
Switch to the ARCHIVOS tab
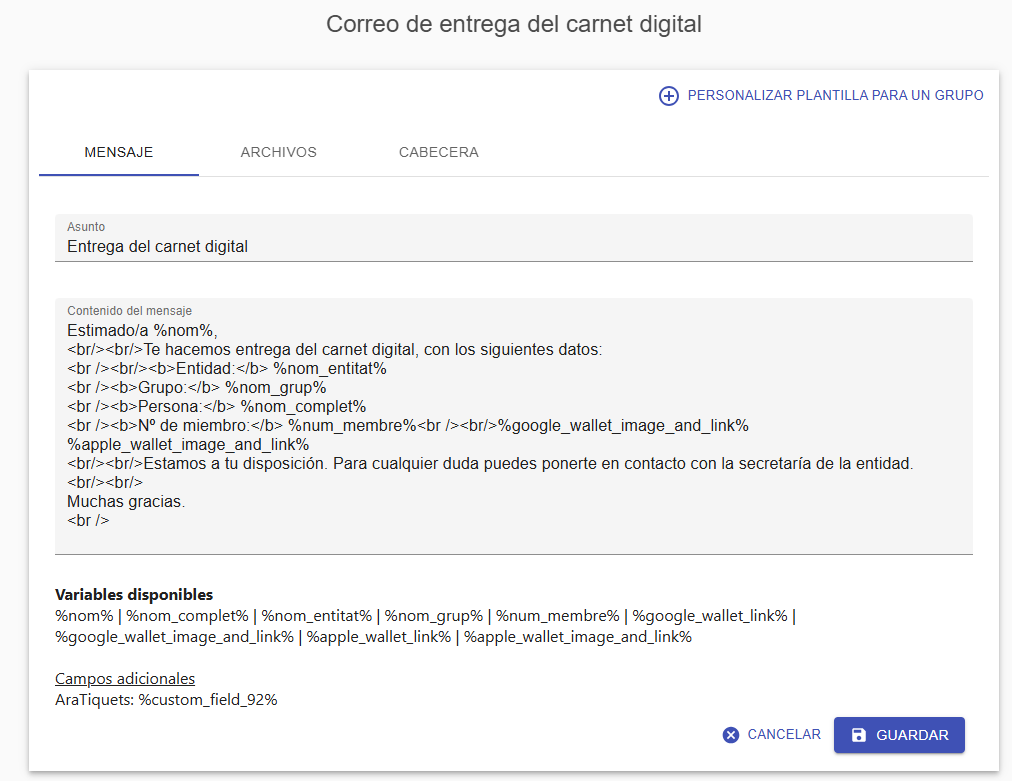coord(279,152)
